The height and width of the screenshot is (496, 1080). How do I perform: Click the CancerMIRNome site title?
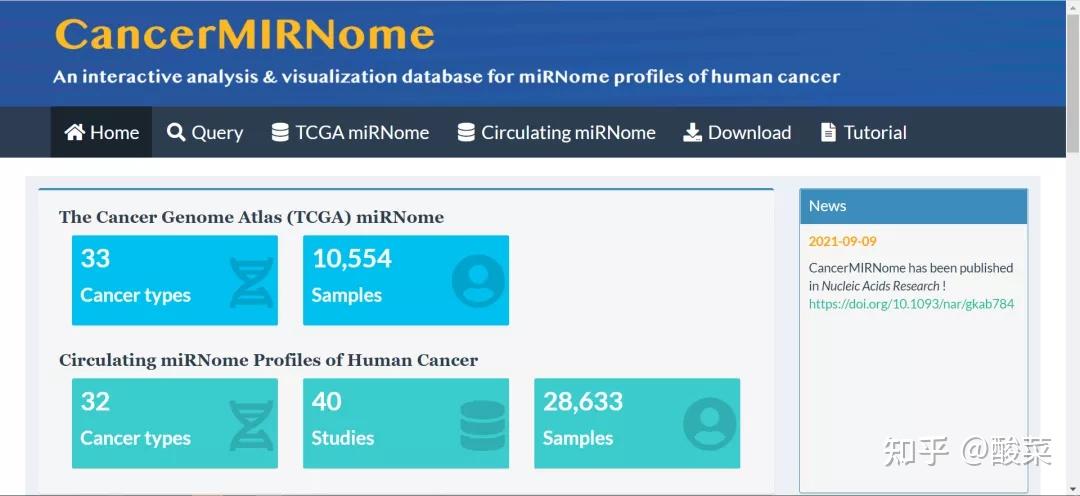pyautogui.click(x=245, y=34)
